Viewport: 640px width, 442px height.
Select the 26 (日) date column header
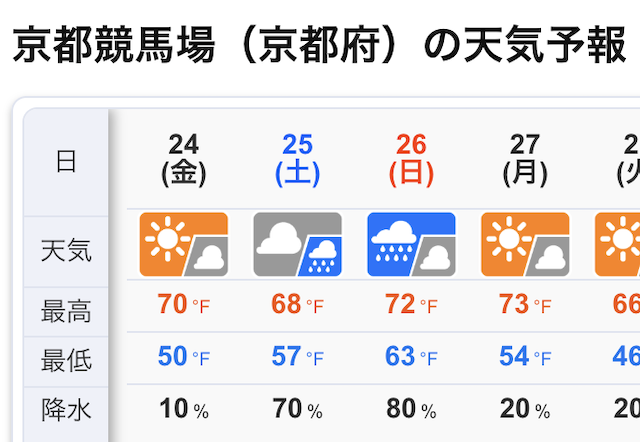411,160
